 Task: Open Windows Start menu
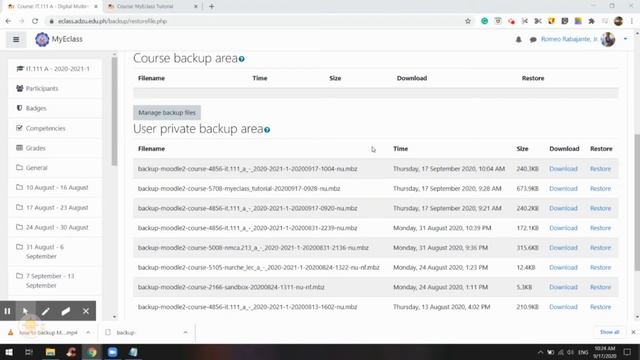tap(9, 352)
